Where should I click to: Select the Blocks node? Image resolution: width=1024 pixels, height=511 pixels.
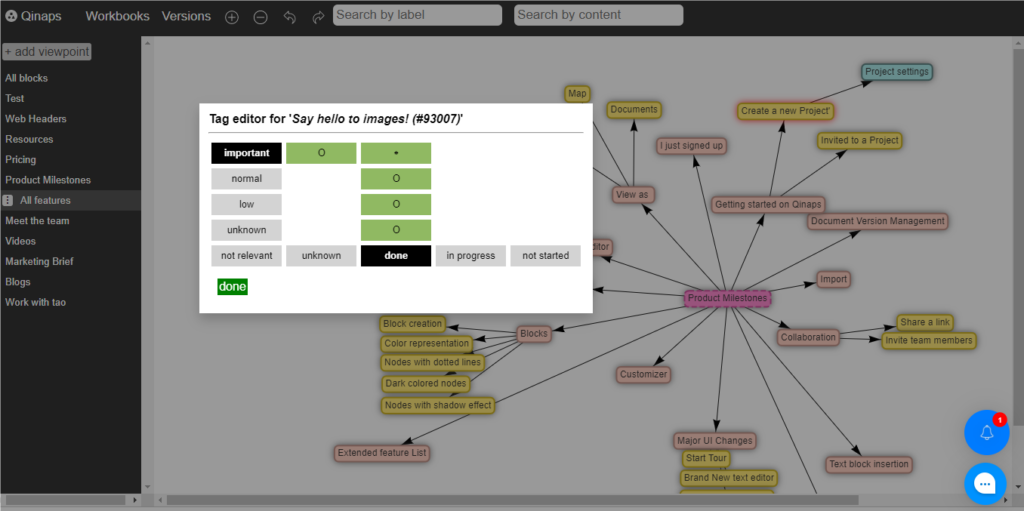click(534, 334)
